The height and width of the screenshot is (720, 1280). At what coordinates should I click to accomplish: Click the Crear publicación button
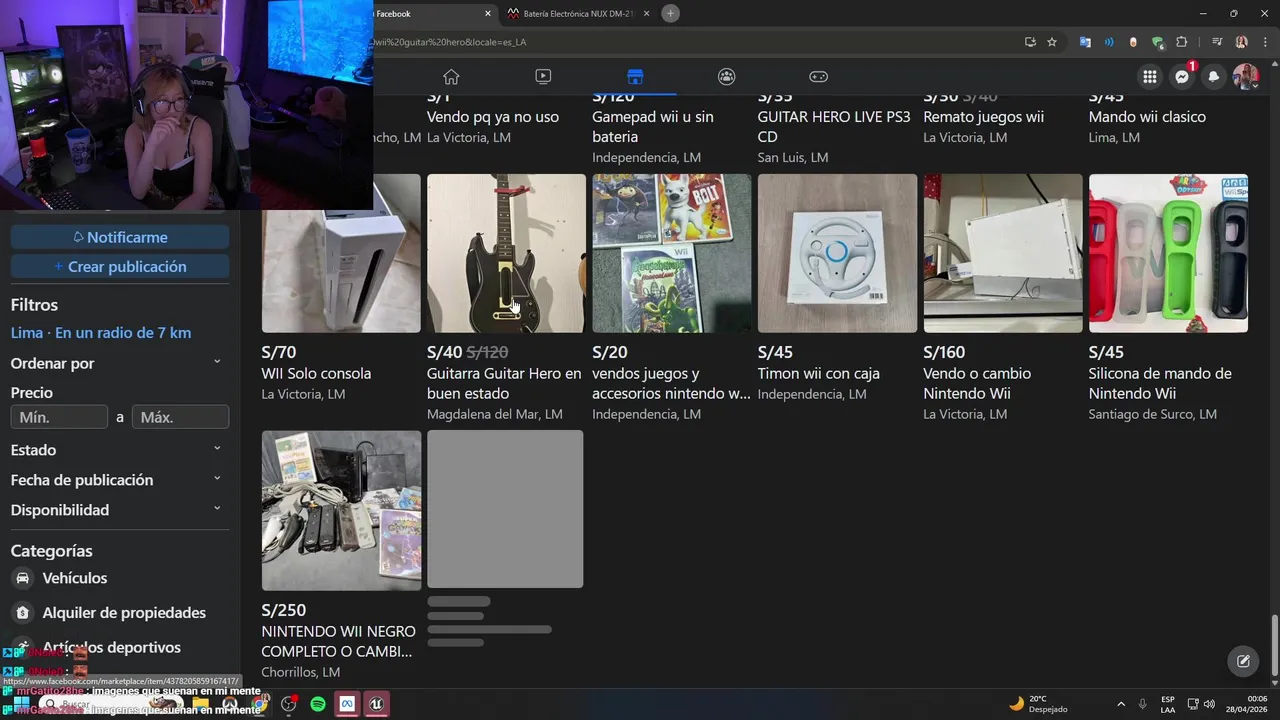click(x=120, y=267)
